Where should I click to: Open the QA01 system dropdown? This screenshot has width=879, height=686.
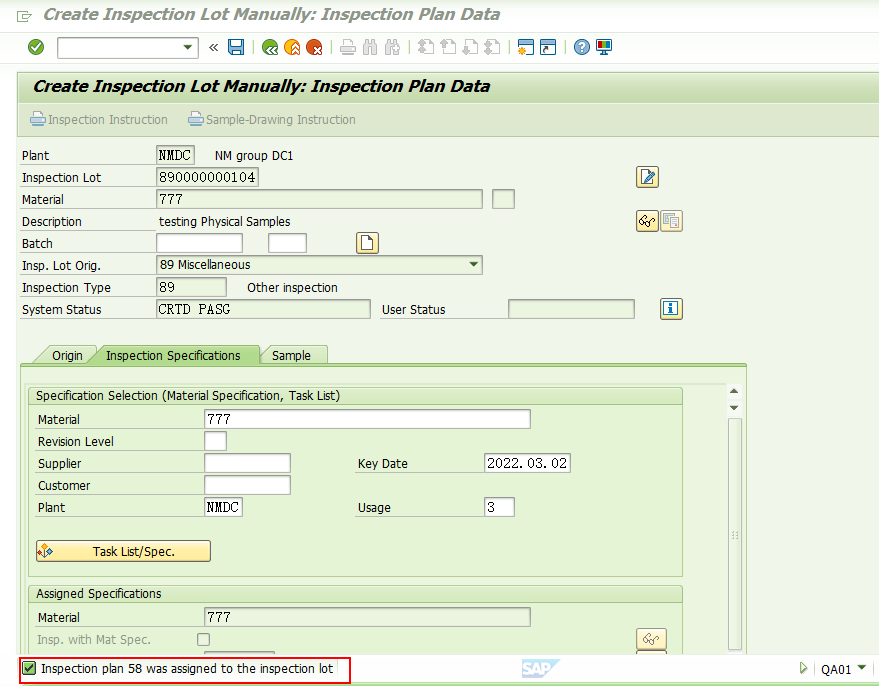861,667
